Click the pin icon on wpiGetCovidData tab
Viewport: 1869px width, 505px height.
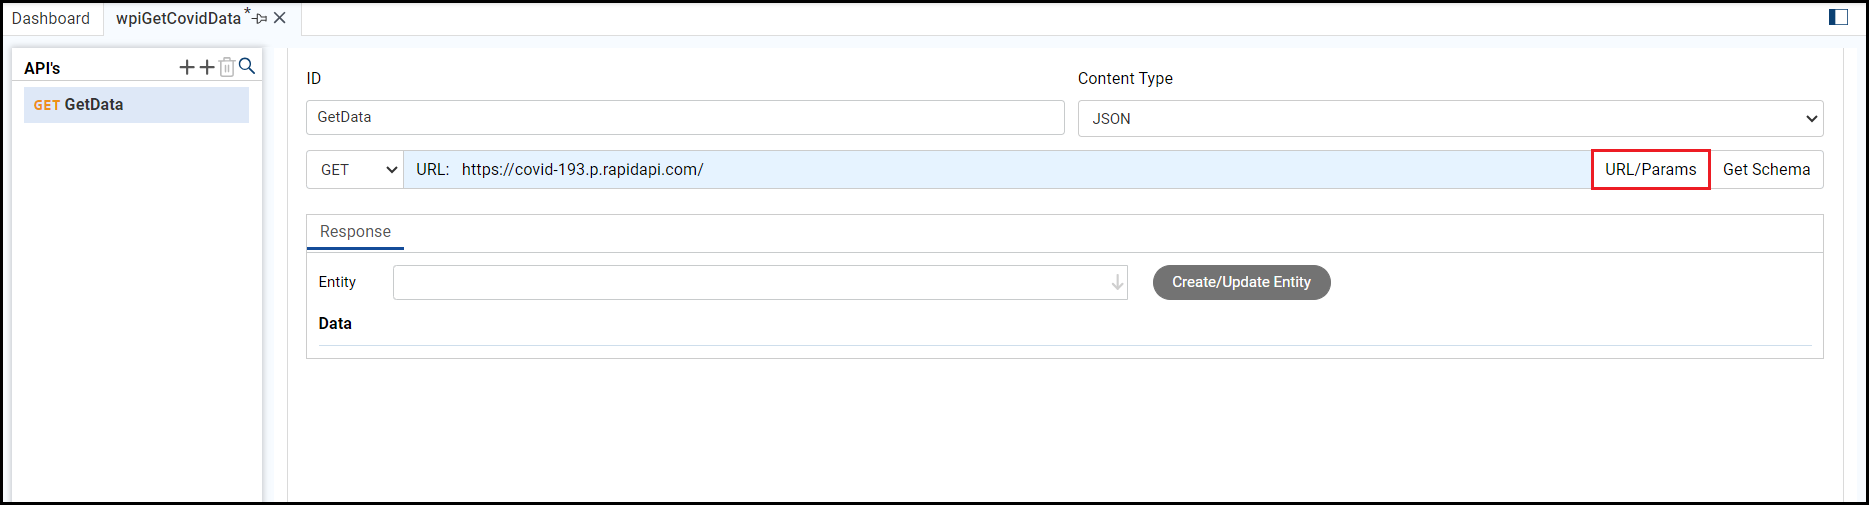(x=260, y=18)
